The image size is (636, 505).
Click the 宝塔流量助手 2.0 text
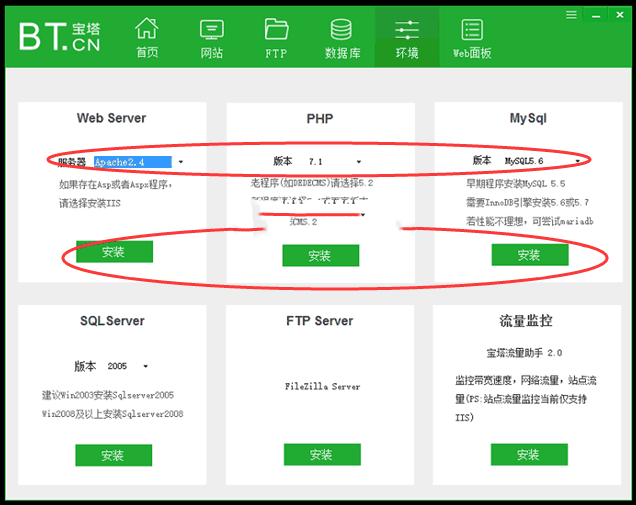point(524,353)
